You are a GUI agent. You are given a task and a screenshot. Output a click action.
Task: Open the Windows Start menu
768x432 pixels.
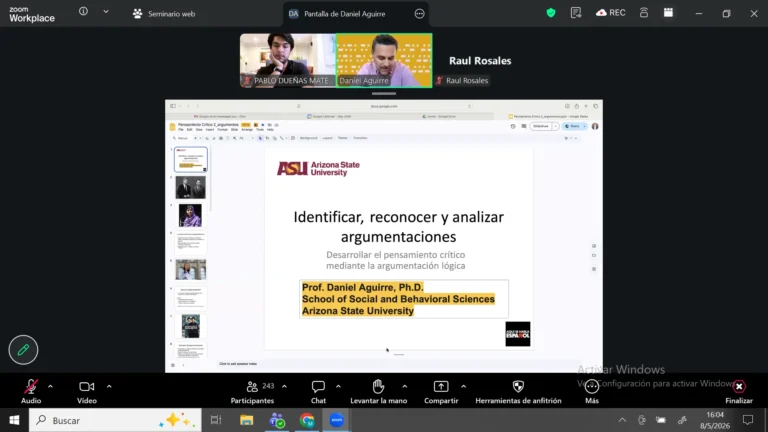point(14,420)
